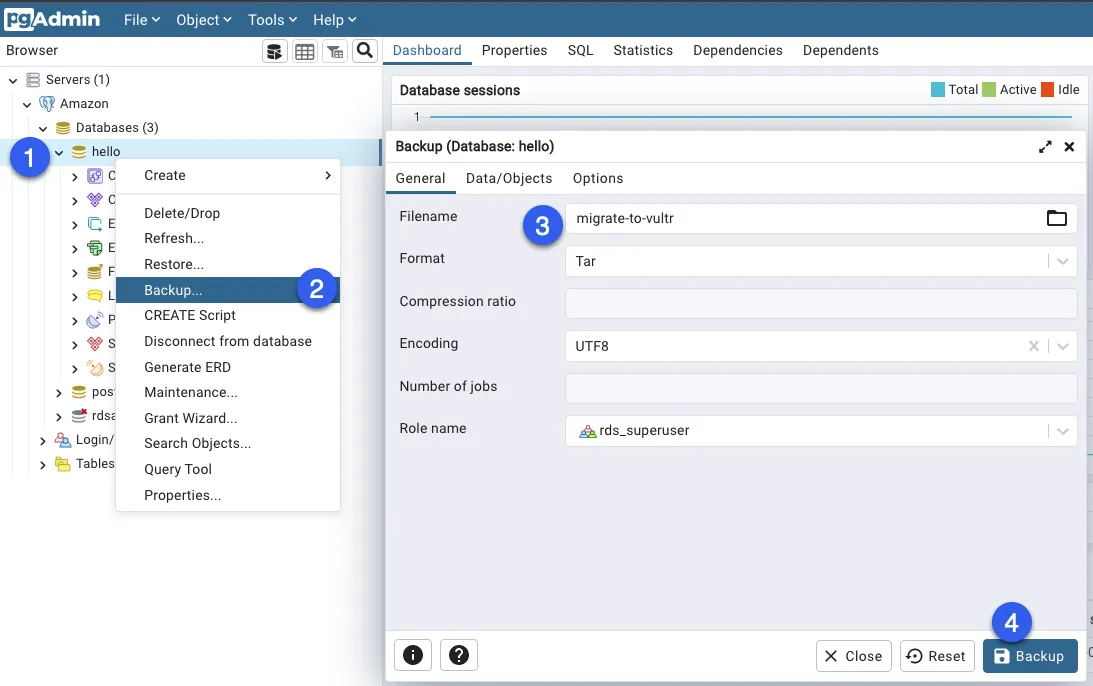This screenshot has width=1093, height=686.
Task: Expand the rdsadmin database node
Action: pyautogui.click(x=59, y=416)
